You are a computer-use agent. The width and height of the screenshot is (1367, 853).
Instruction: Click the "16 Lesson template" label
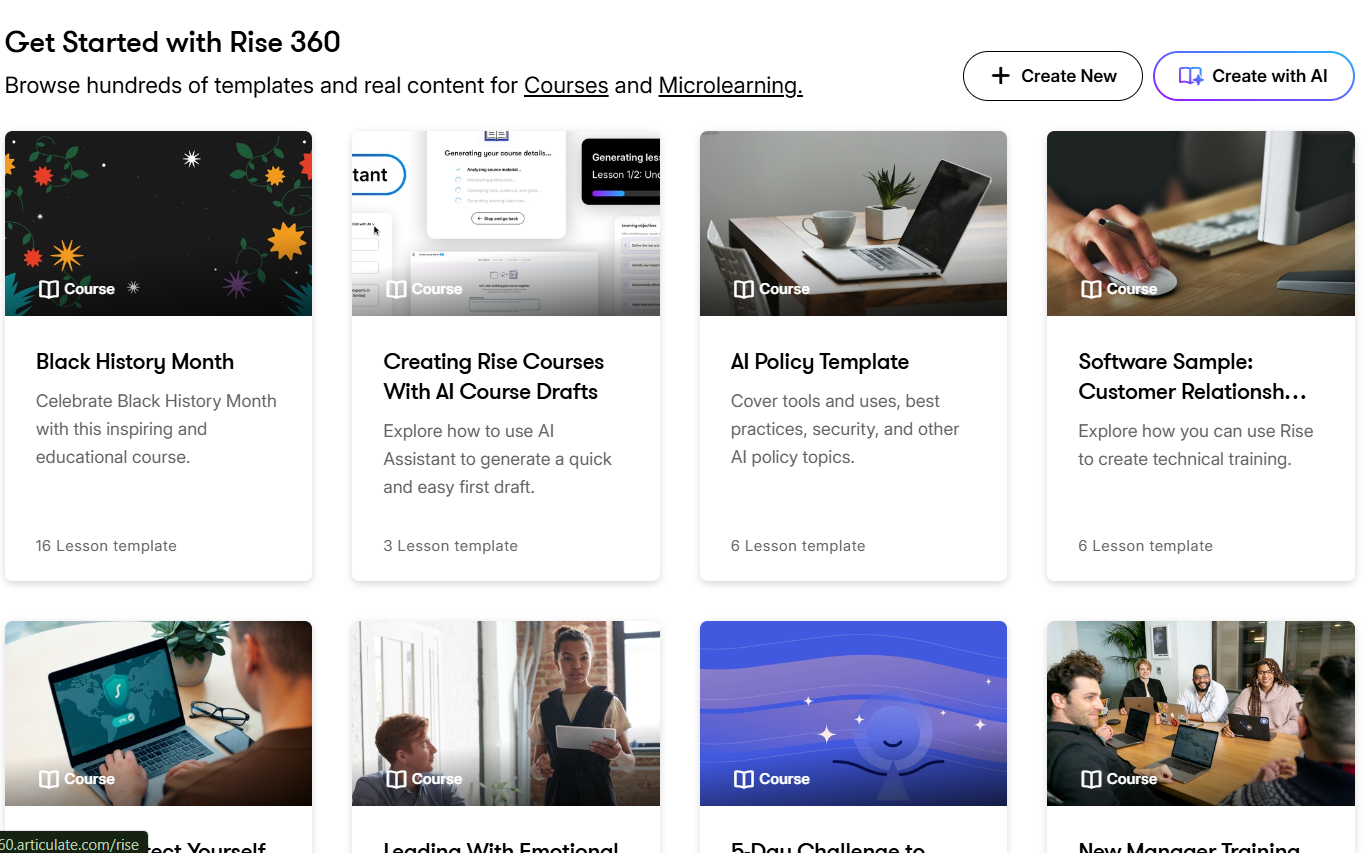(106, 546)
